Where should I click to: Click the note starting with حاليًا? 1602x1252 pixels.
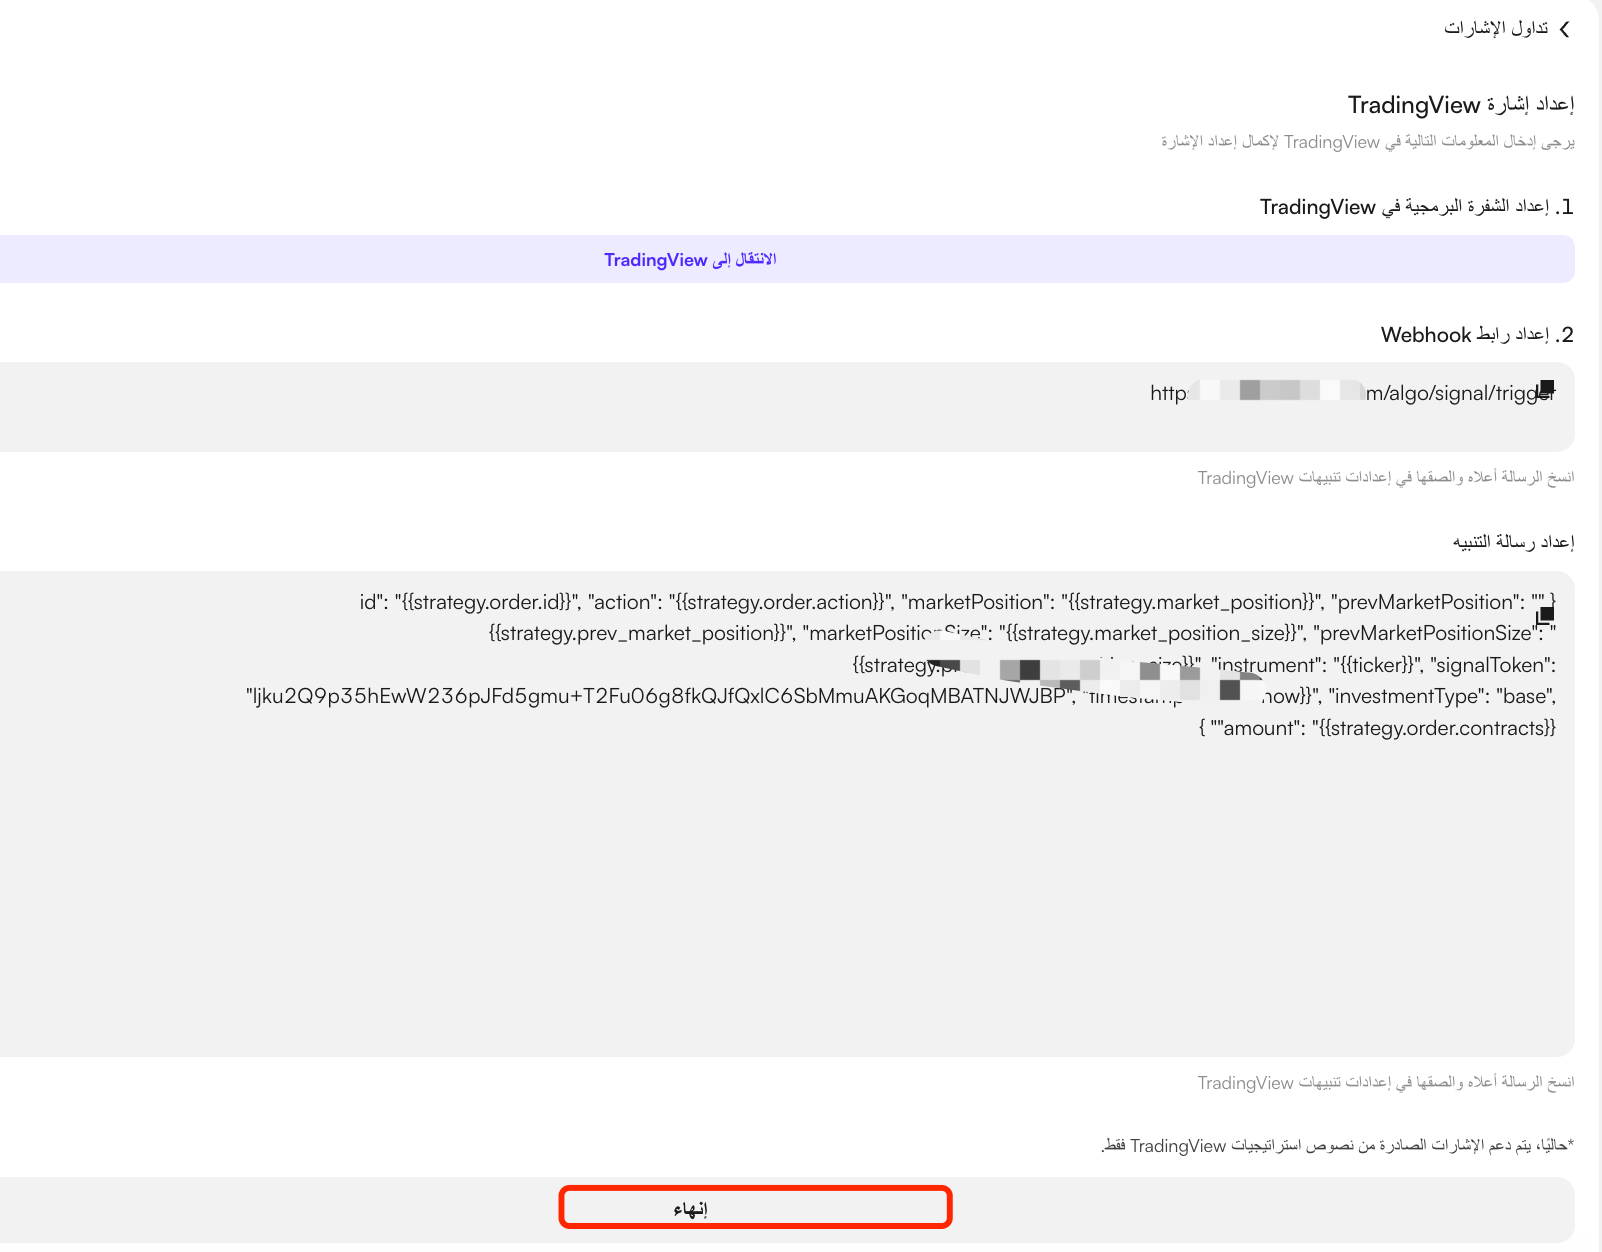click(1338, 1146)
